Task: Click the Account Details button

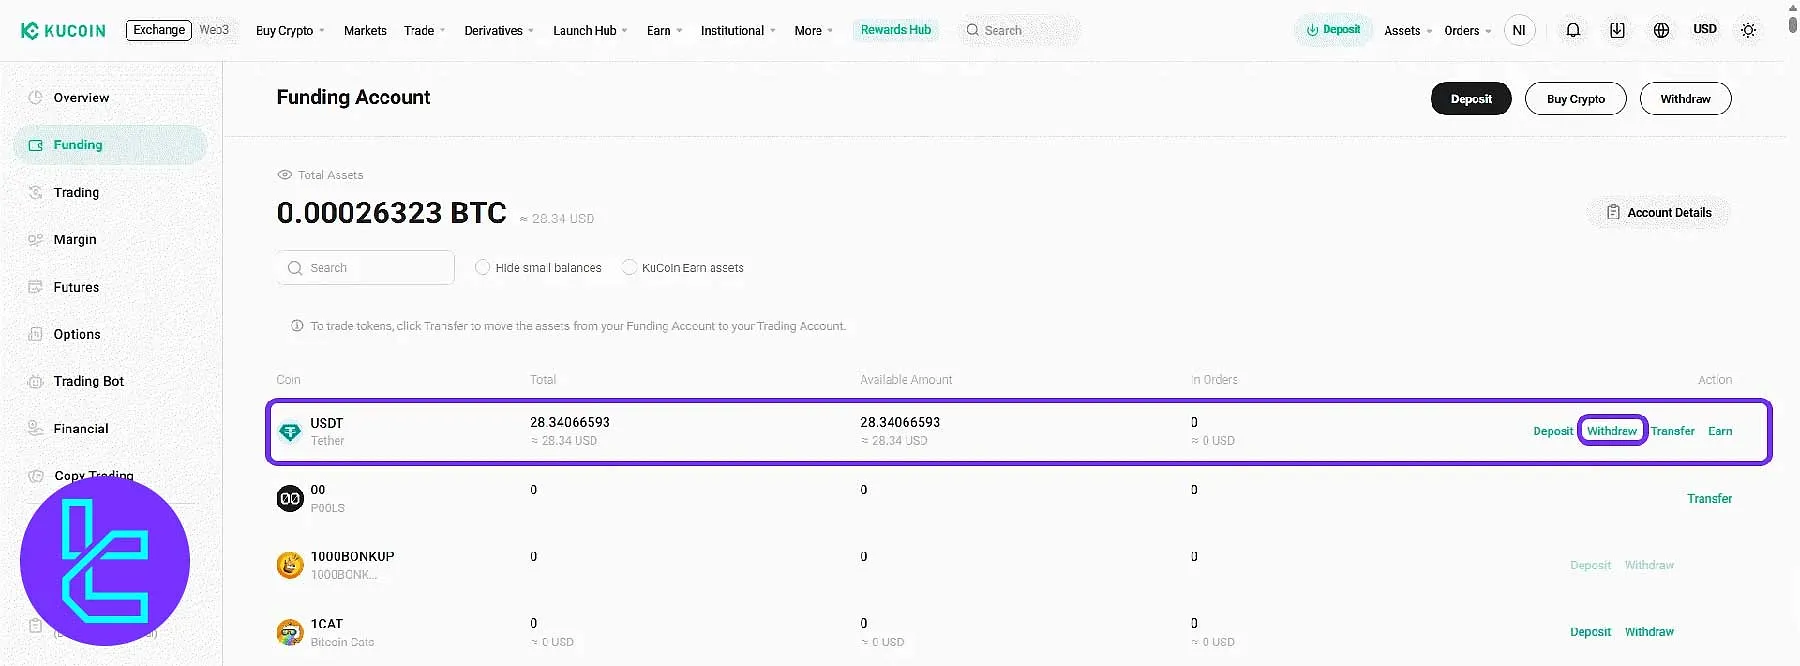Action: 1658,213
